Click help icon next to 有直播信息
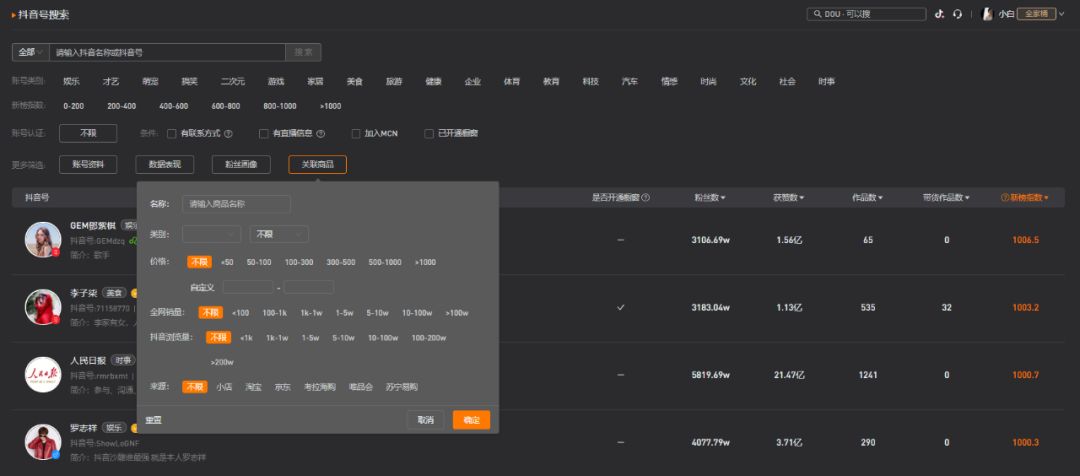1080x476 pixels. click(320, 134)
